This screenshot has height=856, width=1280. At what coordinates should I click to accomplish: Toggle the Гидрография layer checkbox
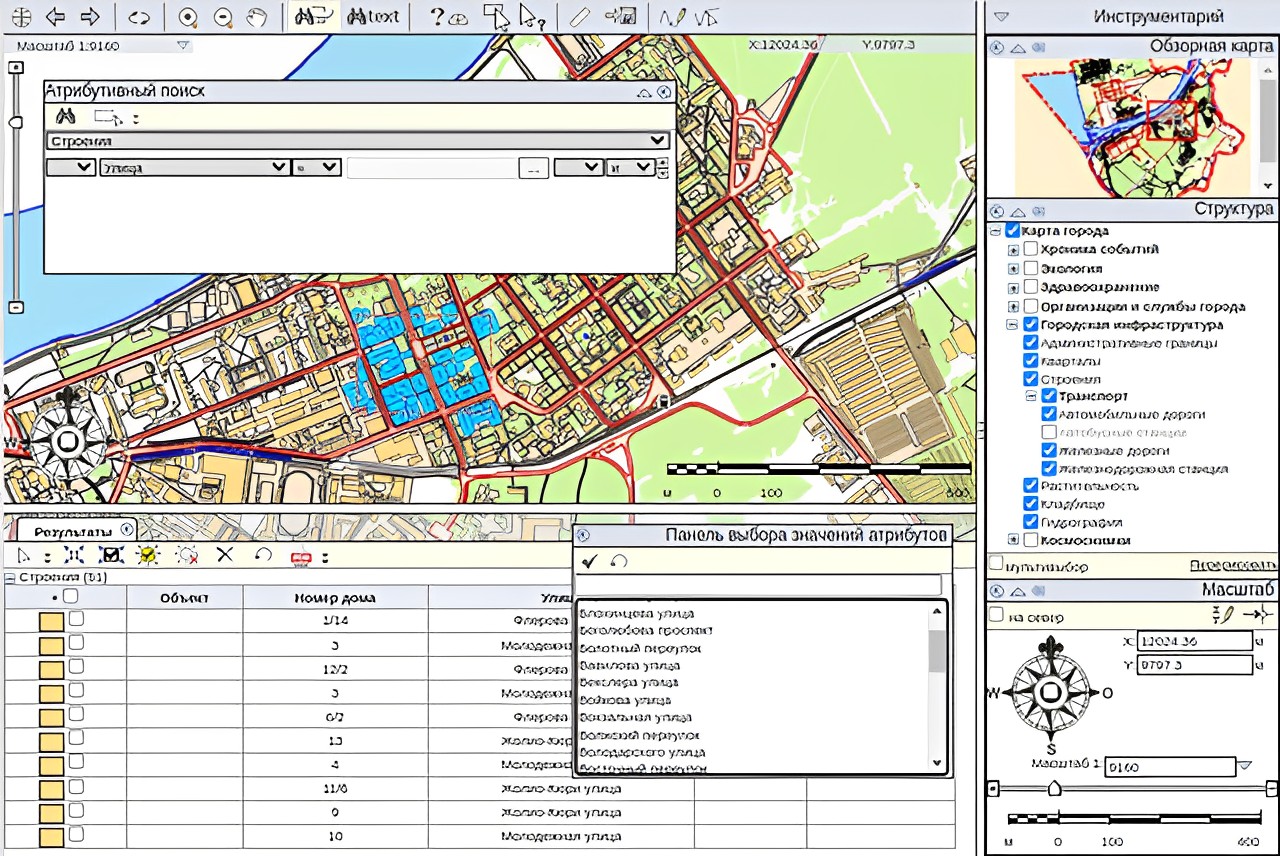(x=1031, y=522)
